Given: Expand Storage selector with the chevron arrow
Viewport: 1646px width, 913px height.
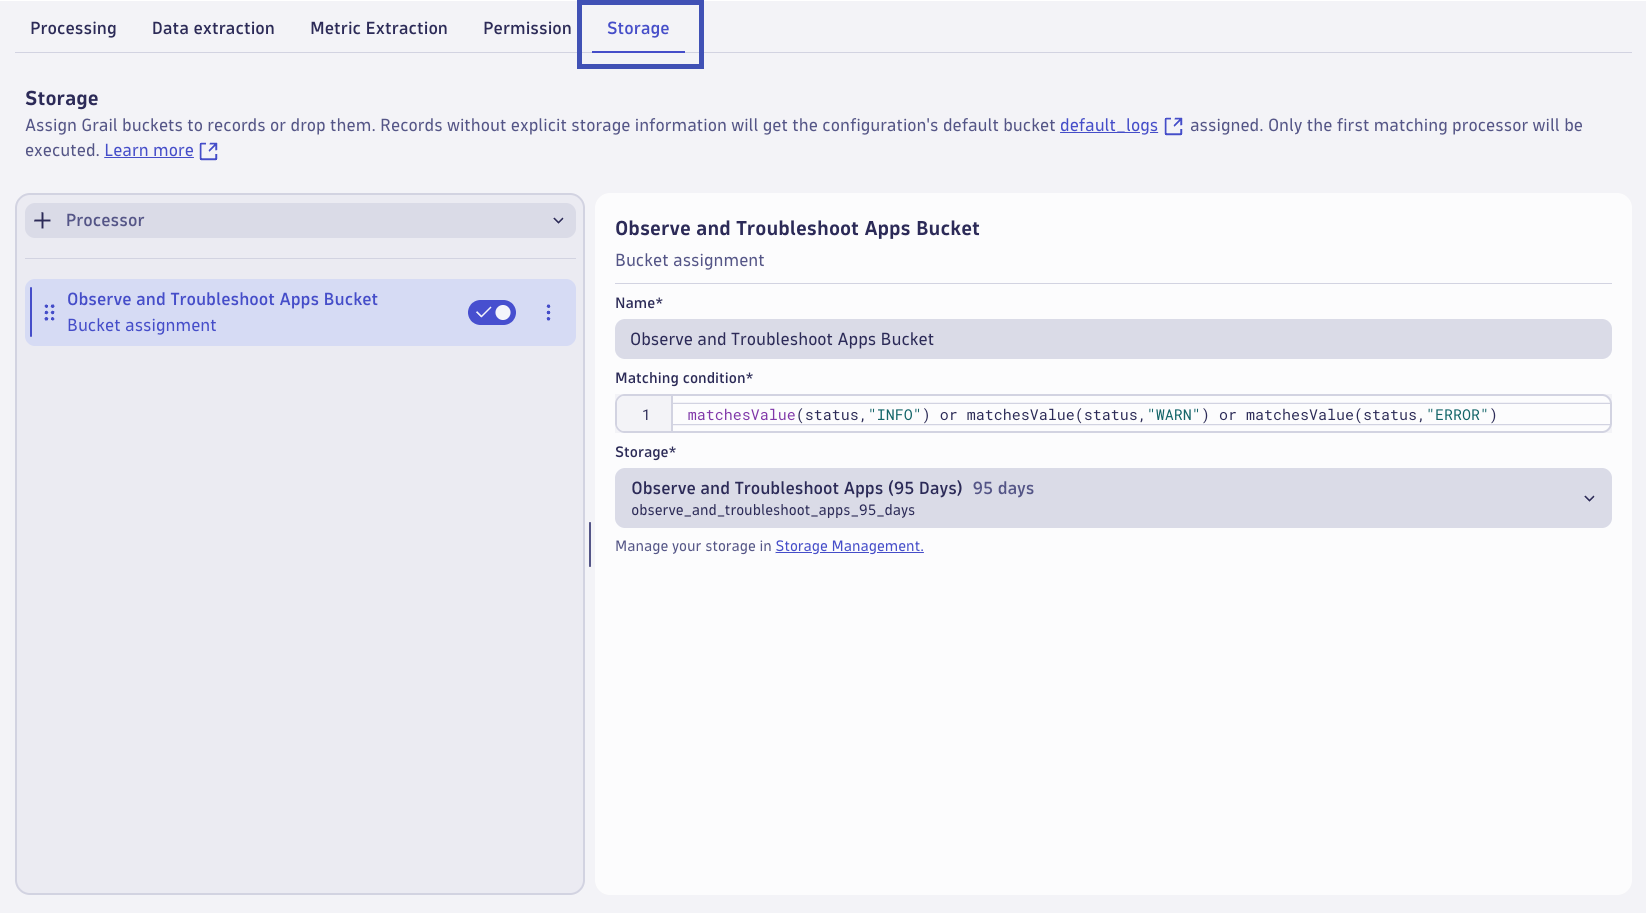Looking at the screenshot, I should coord(1589,498).
